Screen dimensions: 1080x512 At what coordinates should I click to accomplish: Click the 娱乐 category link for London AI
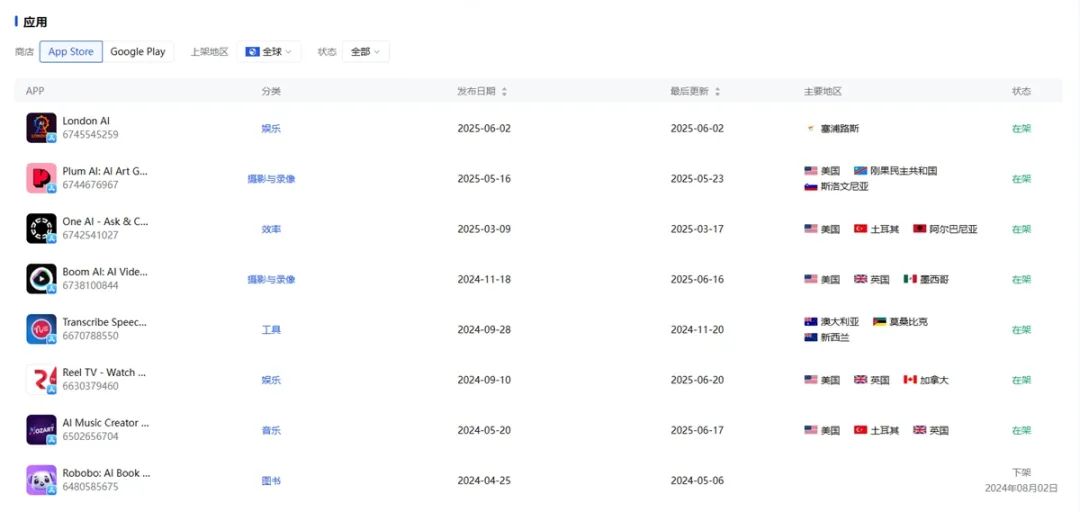[x=271, y=128]
